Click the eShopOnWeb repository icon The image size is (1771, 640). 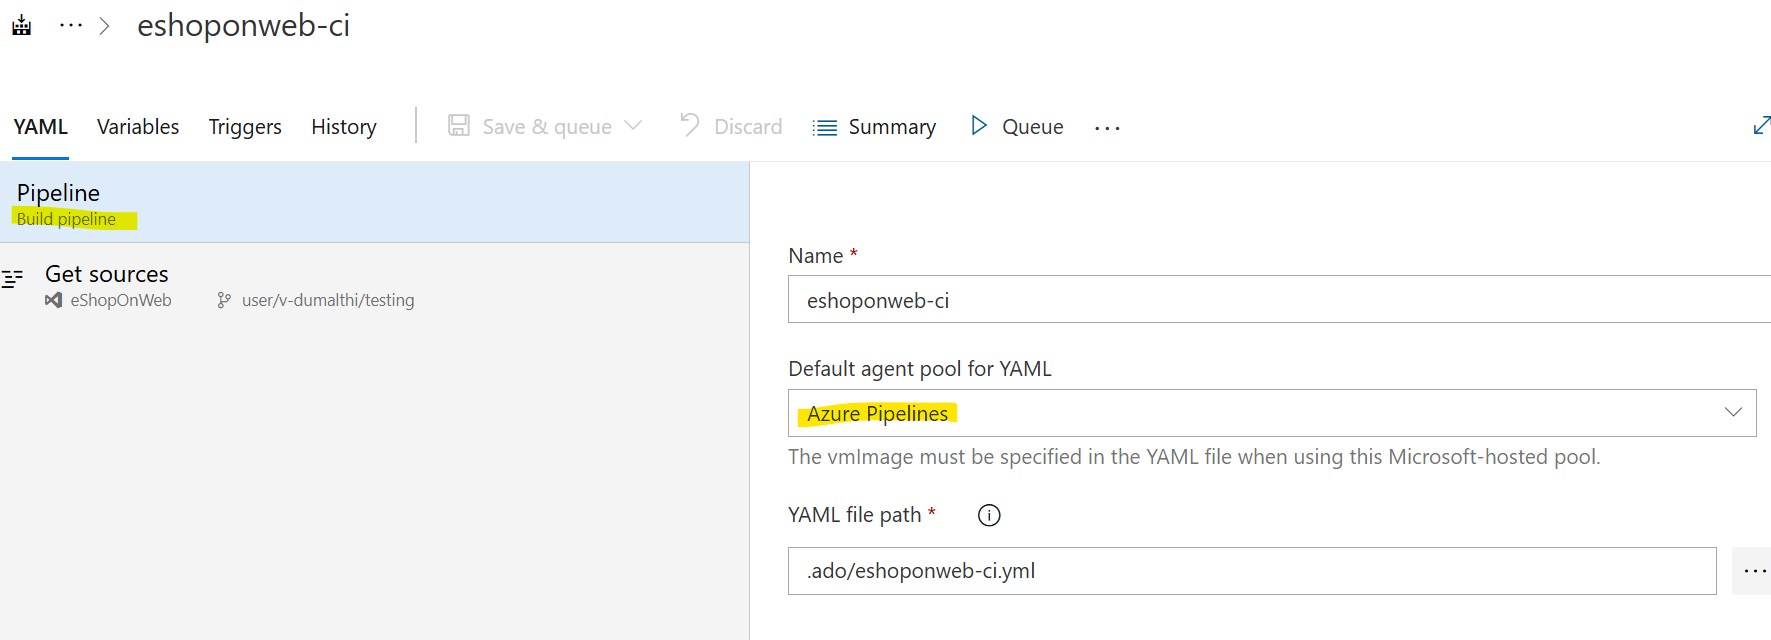point(54,300)
